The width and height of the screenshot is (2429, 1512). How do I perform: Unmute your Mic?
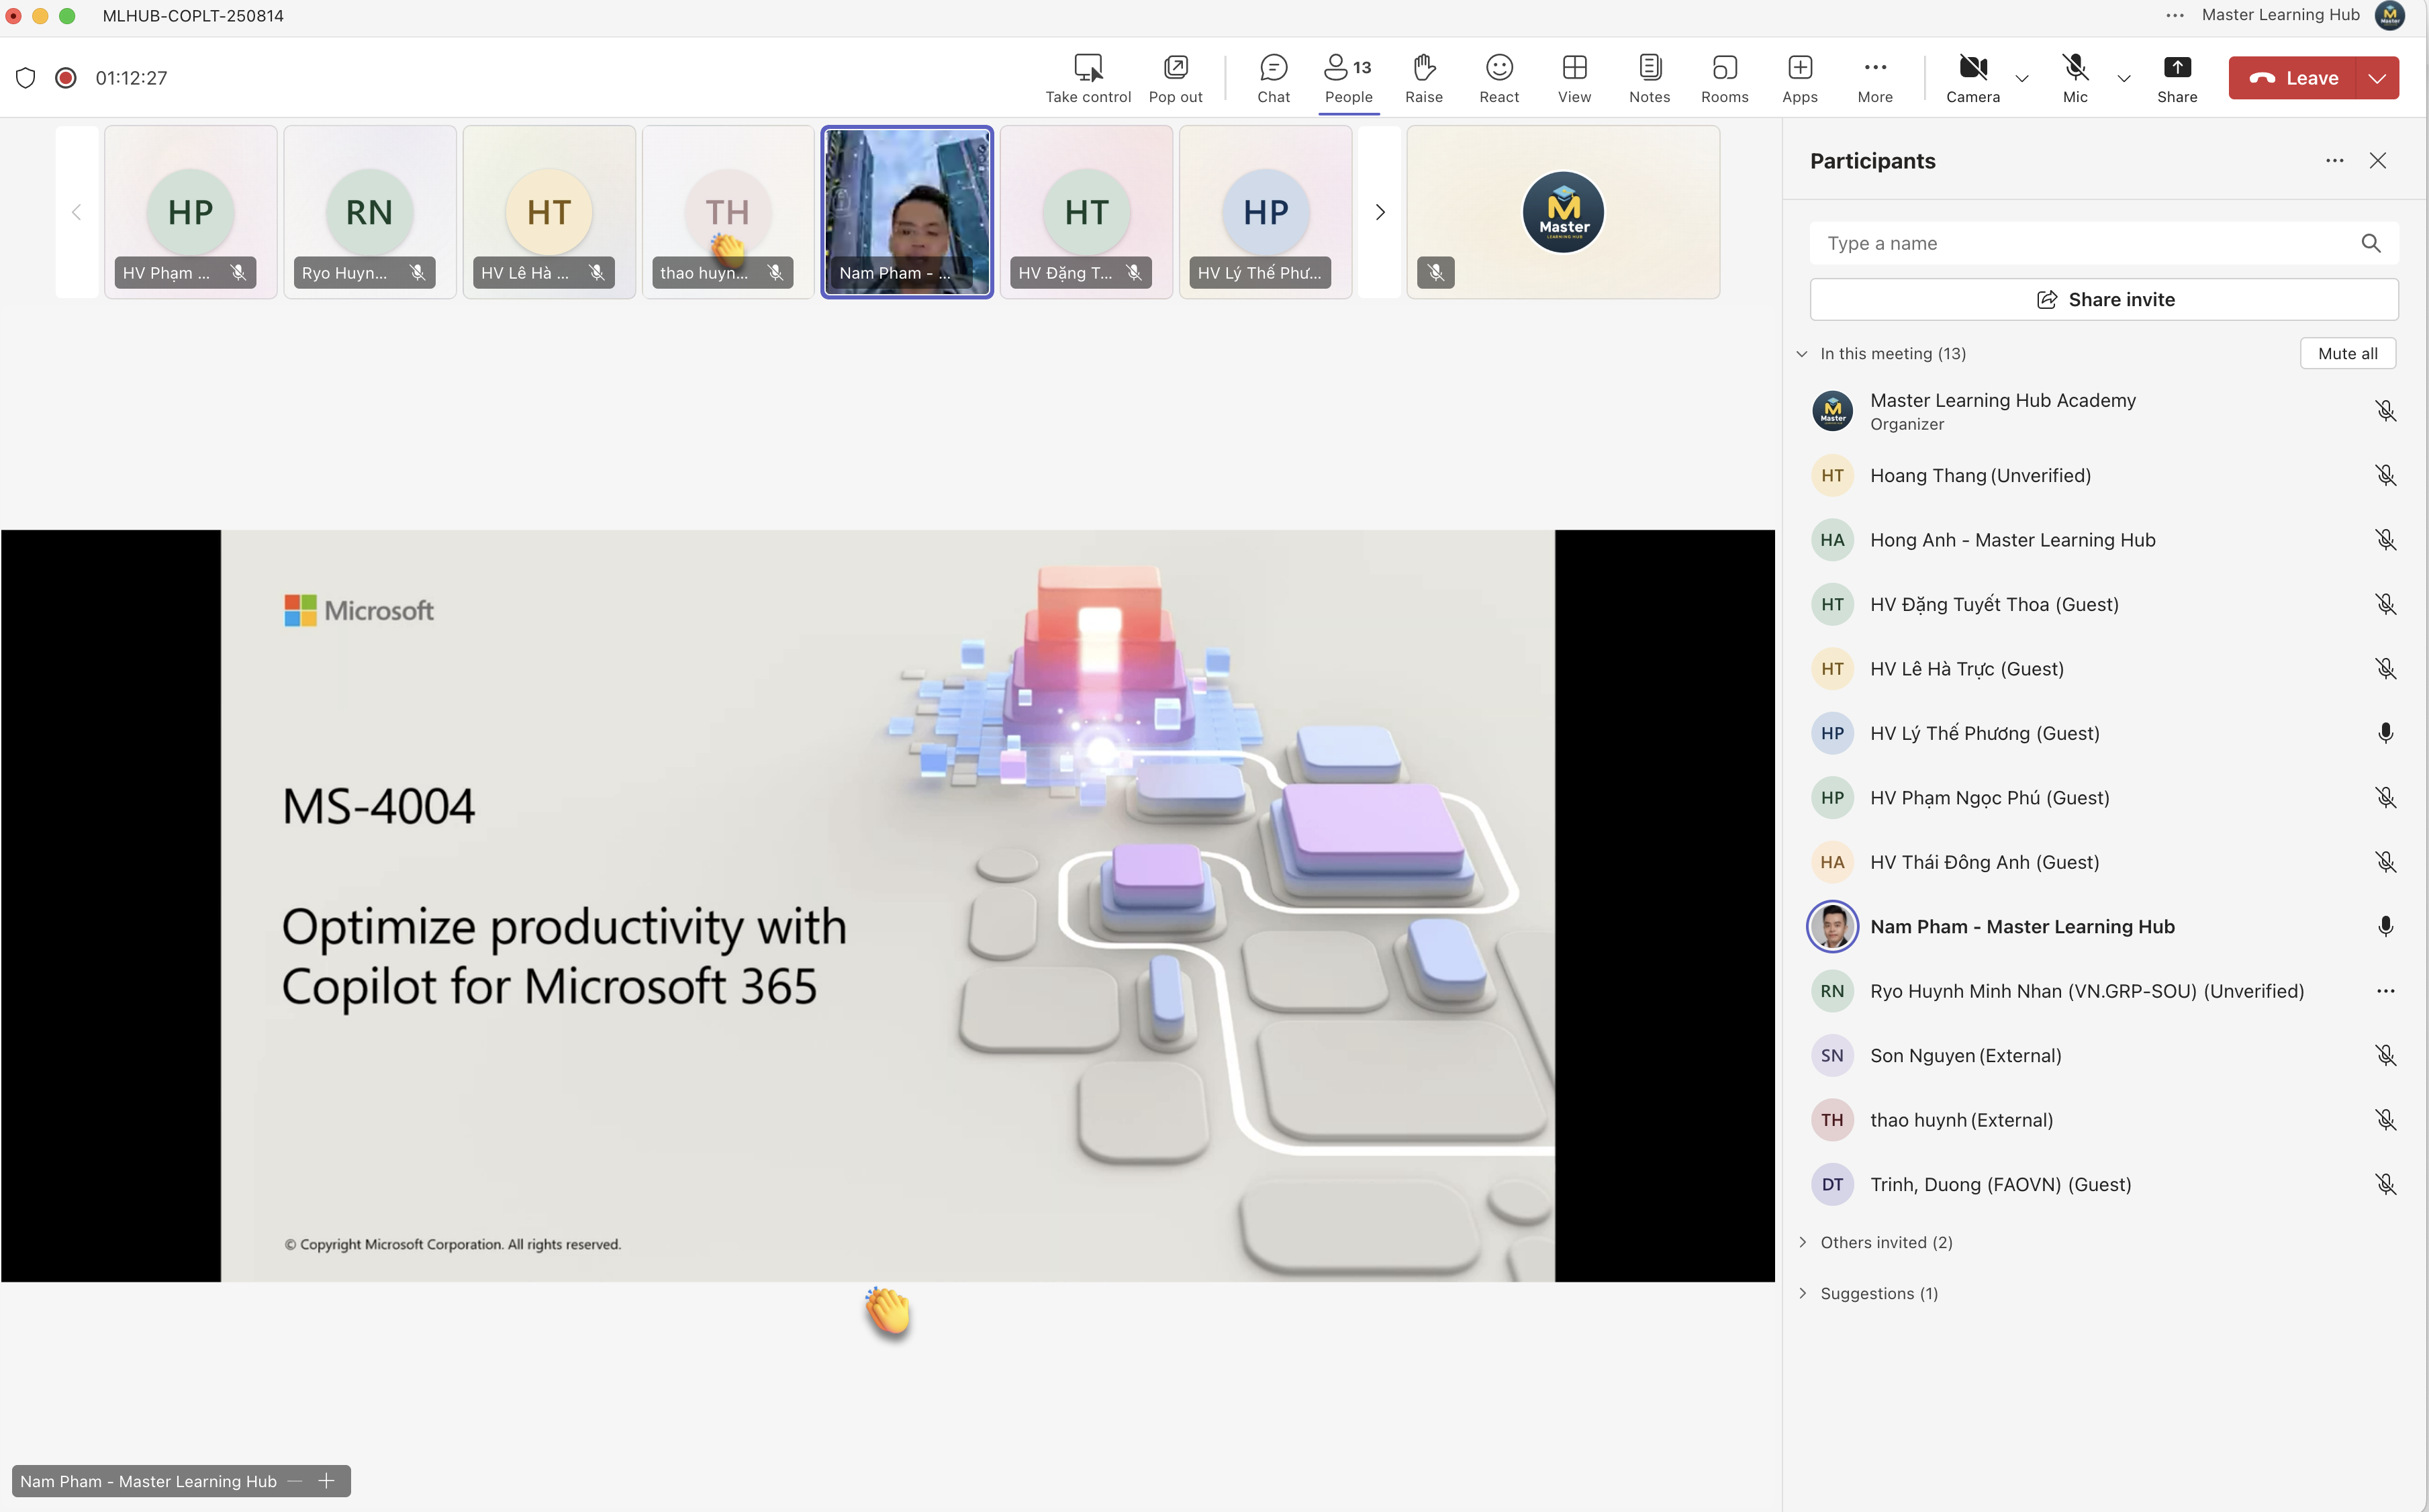[x=2075, y=78]
